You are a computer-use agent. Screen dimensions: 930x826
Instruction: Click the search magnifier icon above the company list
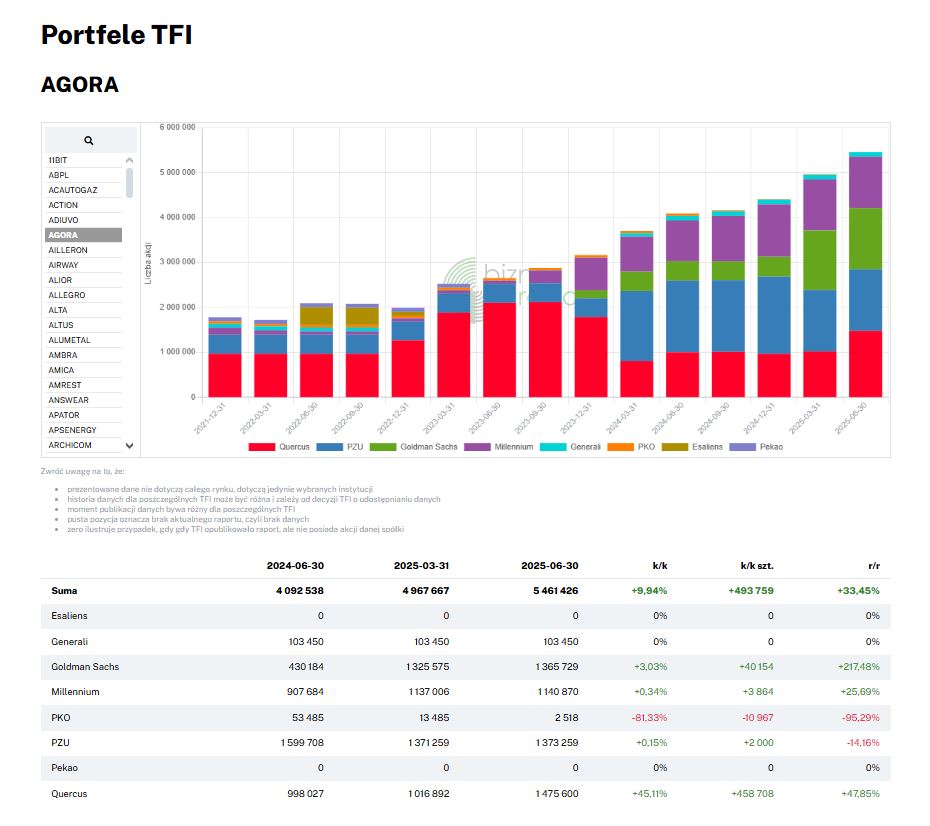tap(89, 141)
